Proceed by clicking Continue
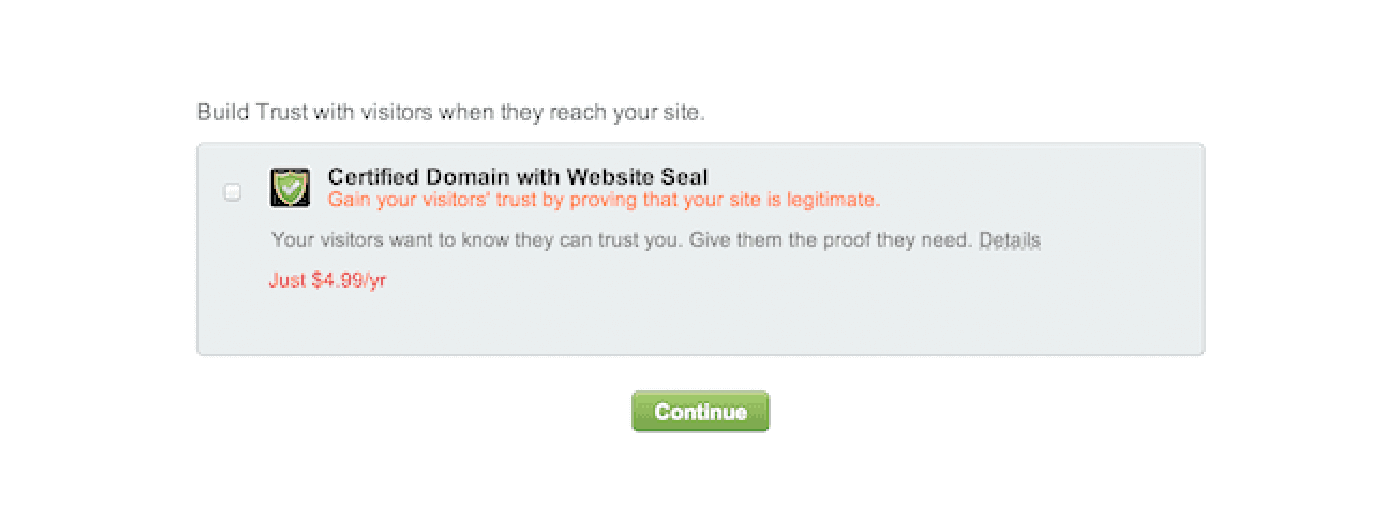 click(700, 412)
